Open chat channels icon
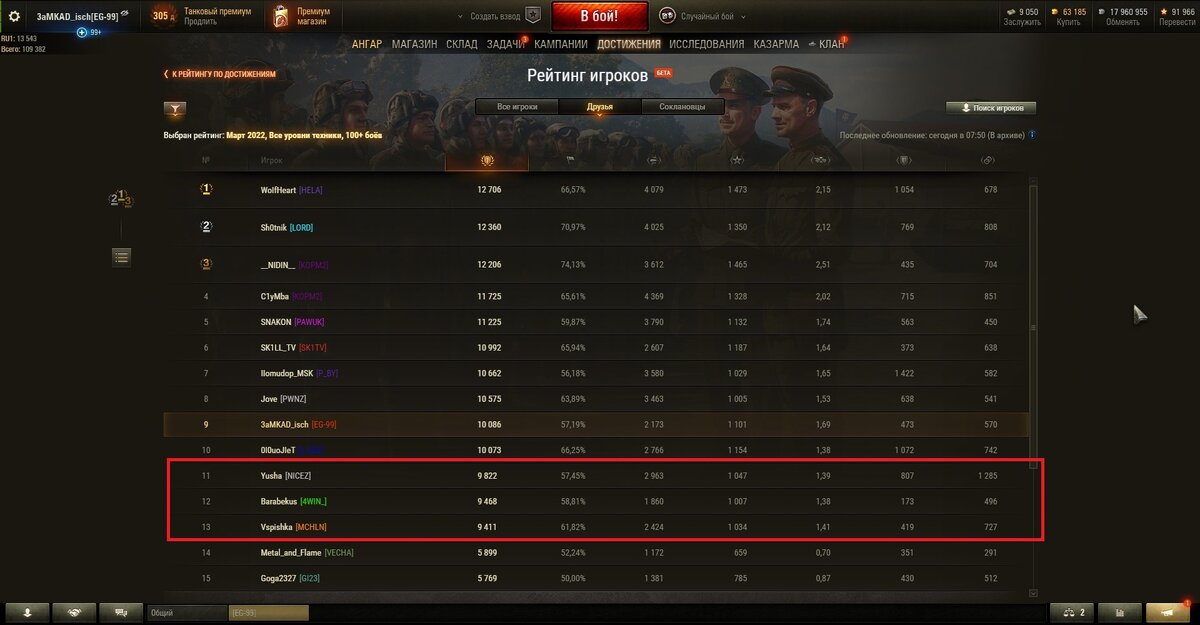Image resolution: width=1200 pixels, height=625 pixels. click(x=121, y=612)
